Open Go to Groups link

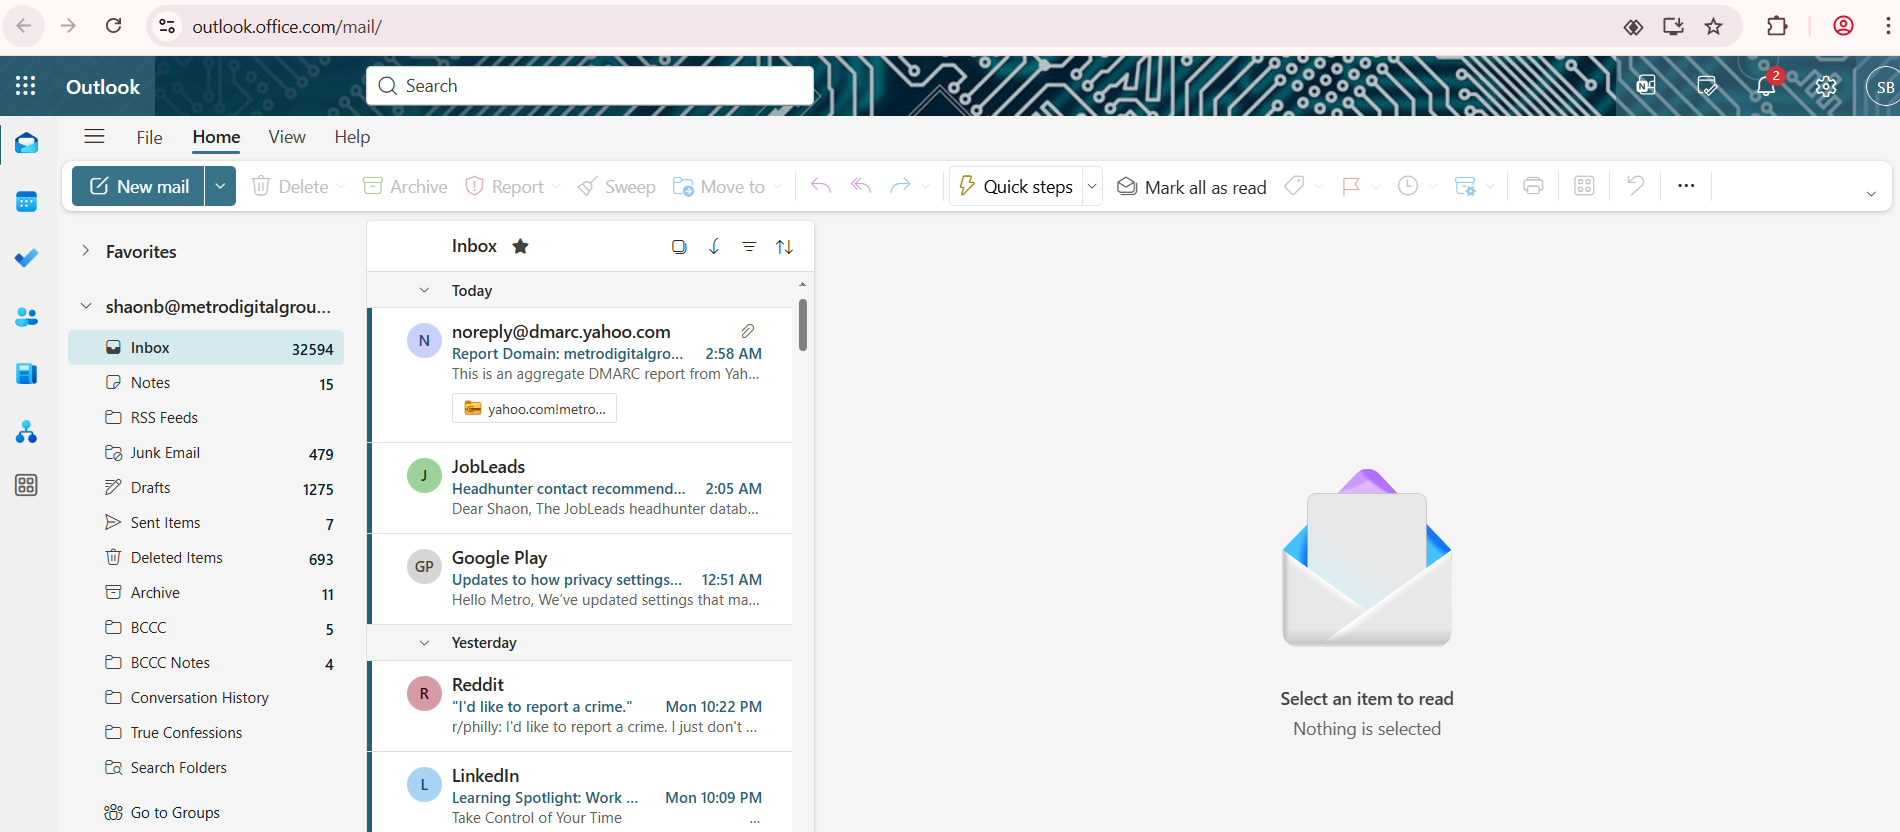pyautogui.click(x=175, y=812)
